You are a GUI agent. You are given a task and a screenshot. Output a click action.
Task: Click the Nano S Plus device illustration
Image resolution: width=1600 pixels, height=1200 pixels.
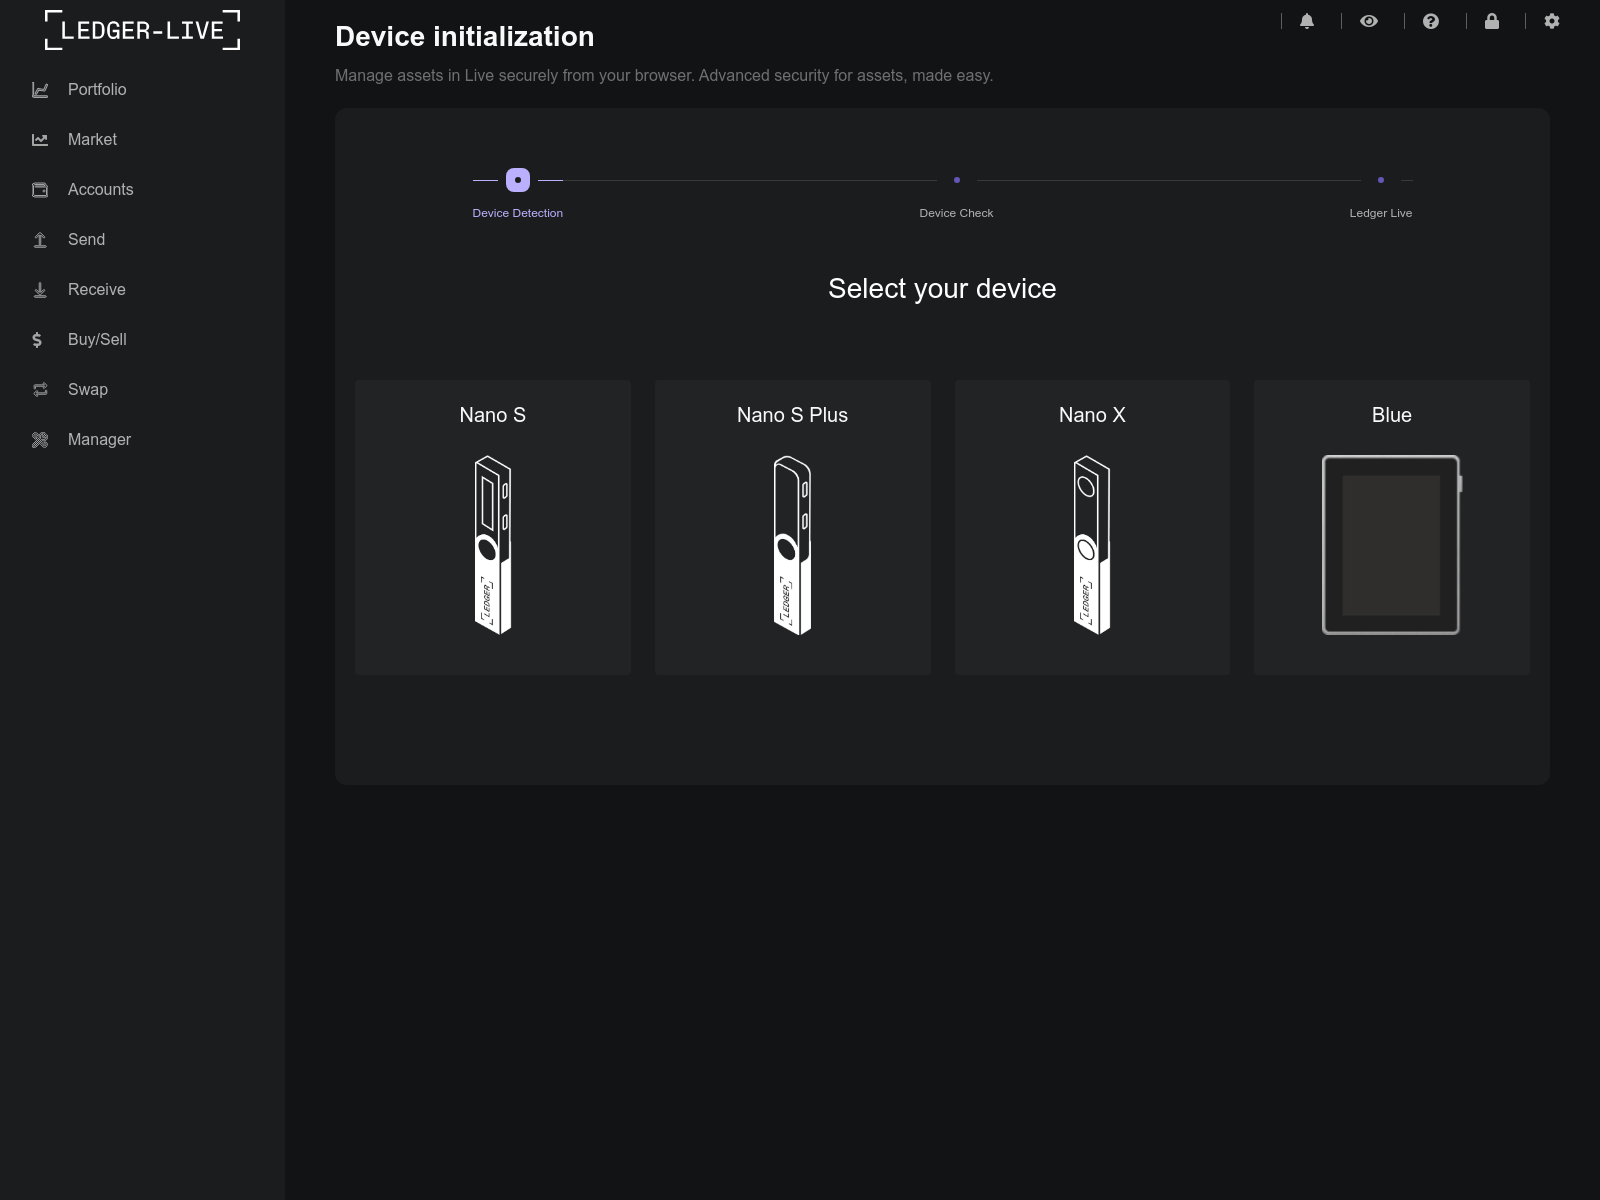click(x=793, y=545)
